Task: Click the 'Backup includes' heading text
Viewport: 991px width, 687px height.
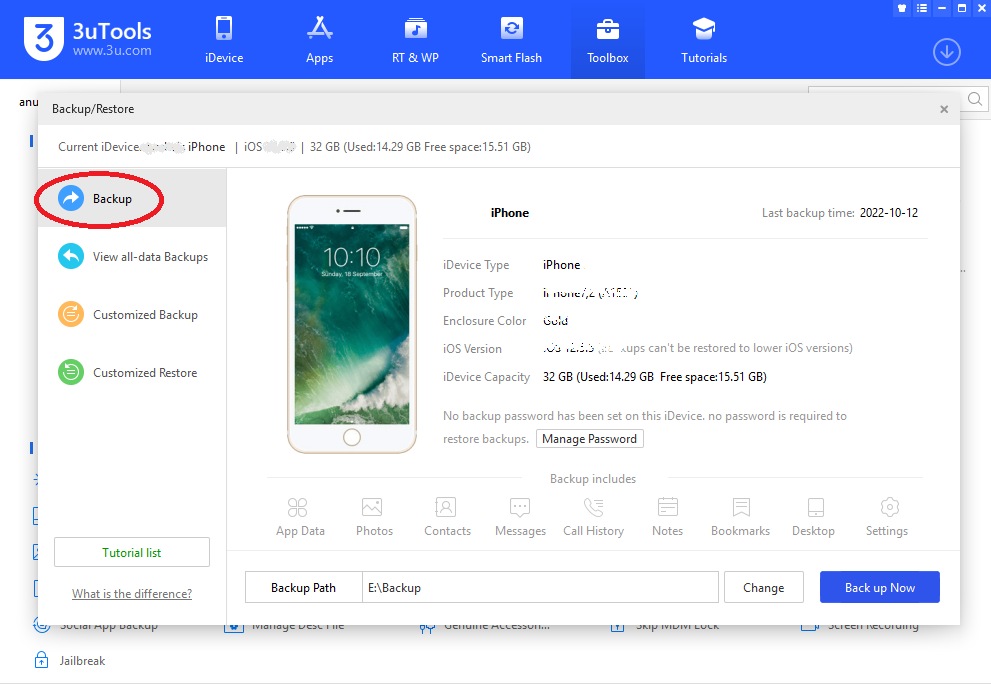Action: click(x=593, y=478)
